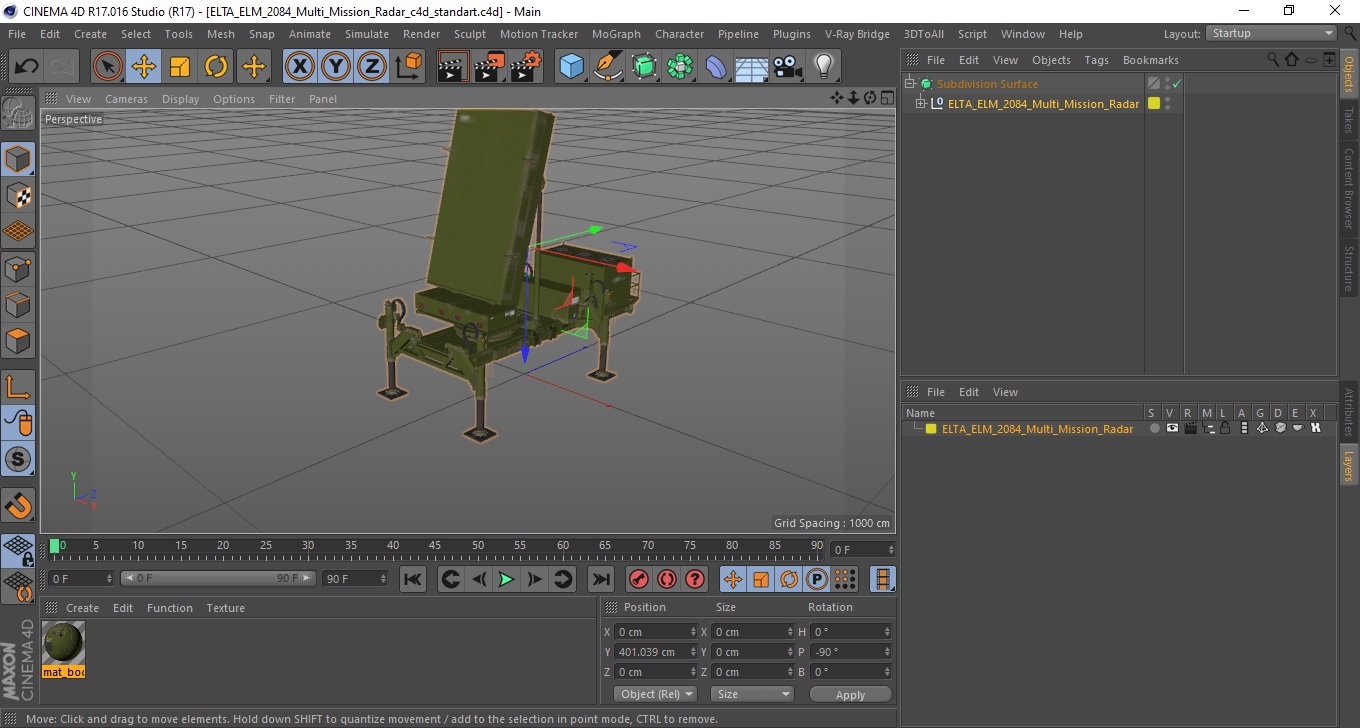Toggle parameter keyframe recording P button
The width and height of the screenshot is (1360, 728).
tap(817, 579)
